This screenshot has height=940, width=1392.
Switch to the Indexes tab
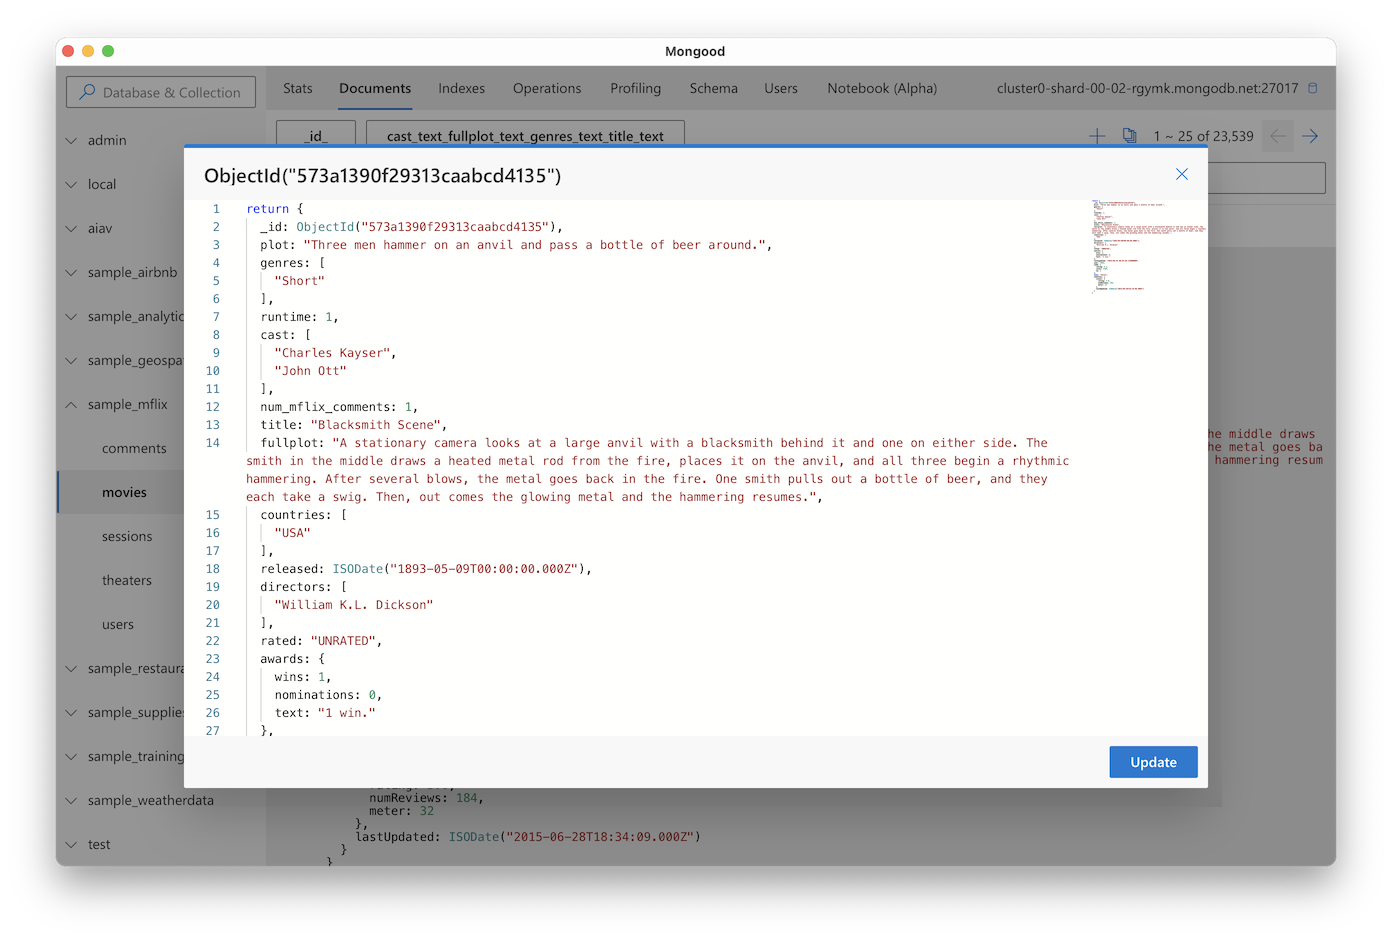tap(461, 88)
